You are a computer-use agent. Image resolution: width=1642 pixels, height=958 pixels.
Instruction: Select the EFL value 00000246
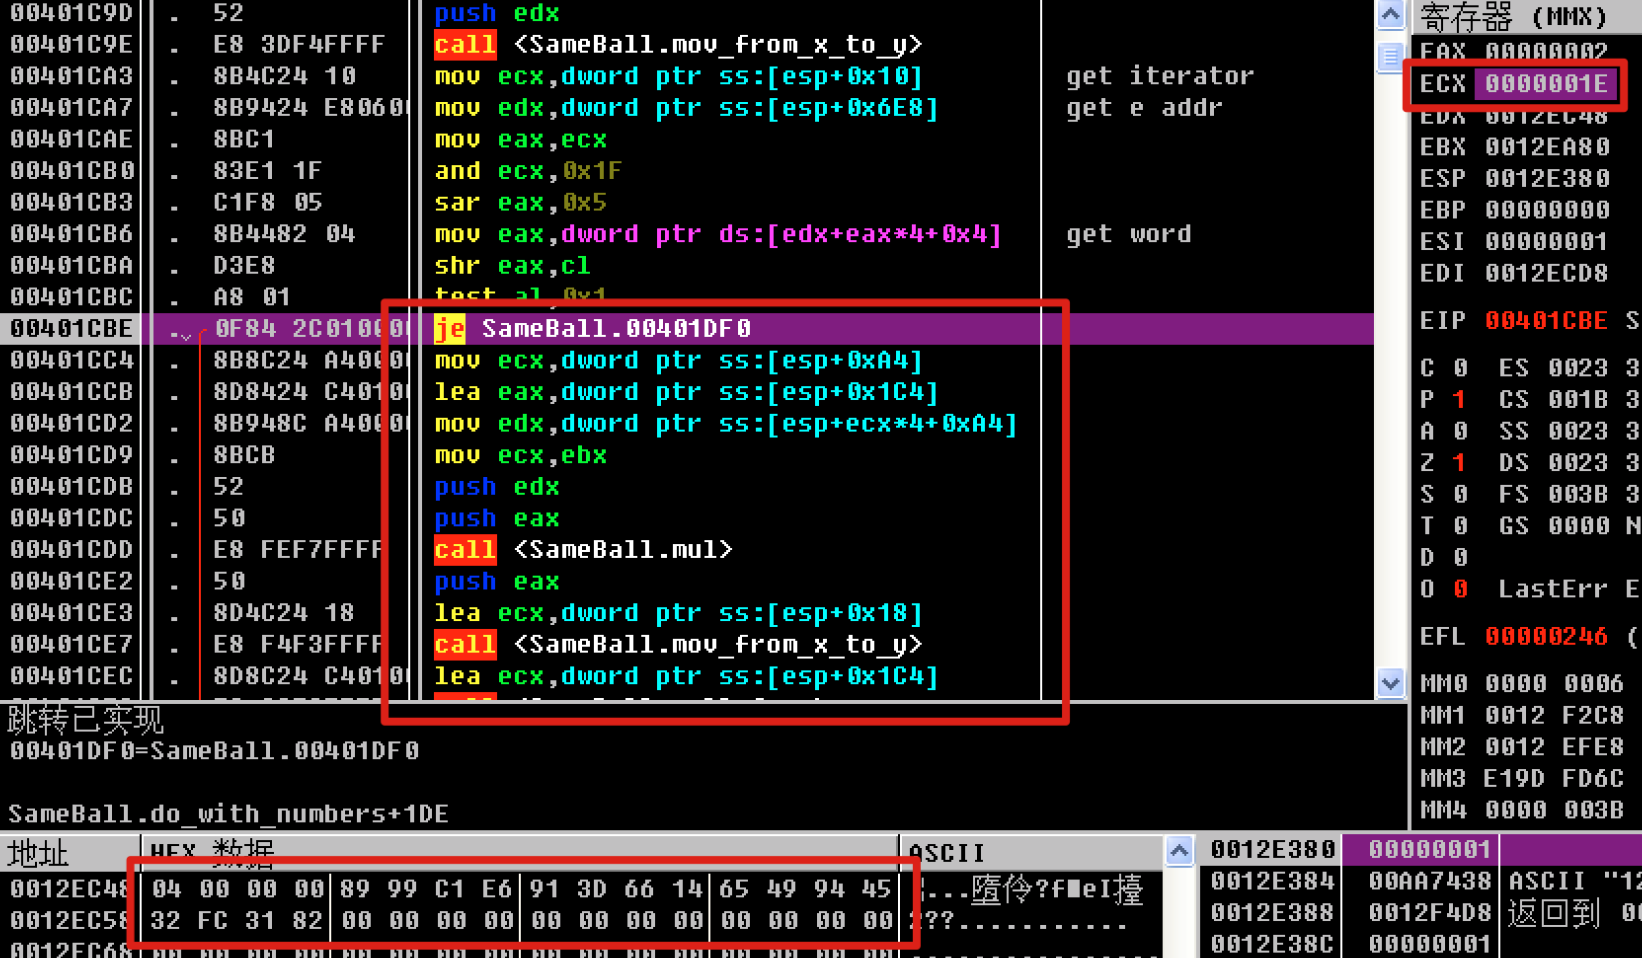point(1546,637)
